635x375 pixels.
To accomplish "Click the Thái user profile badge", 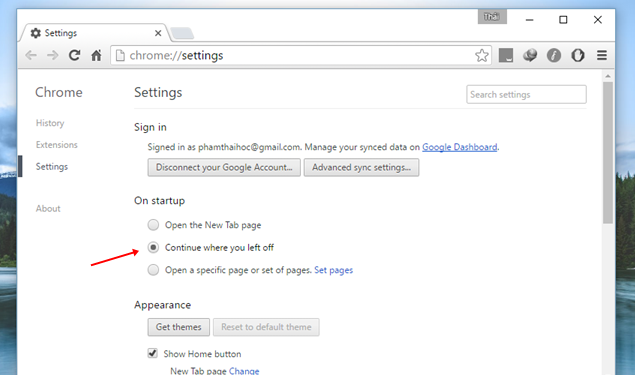I will pyautogui.click(x=492, y=17).
